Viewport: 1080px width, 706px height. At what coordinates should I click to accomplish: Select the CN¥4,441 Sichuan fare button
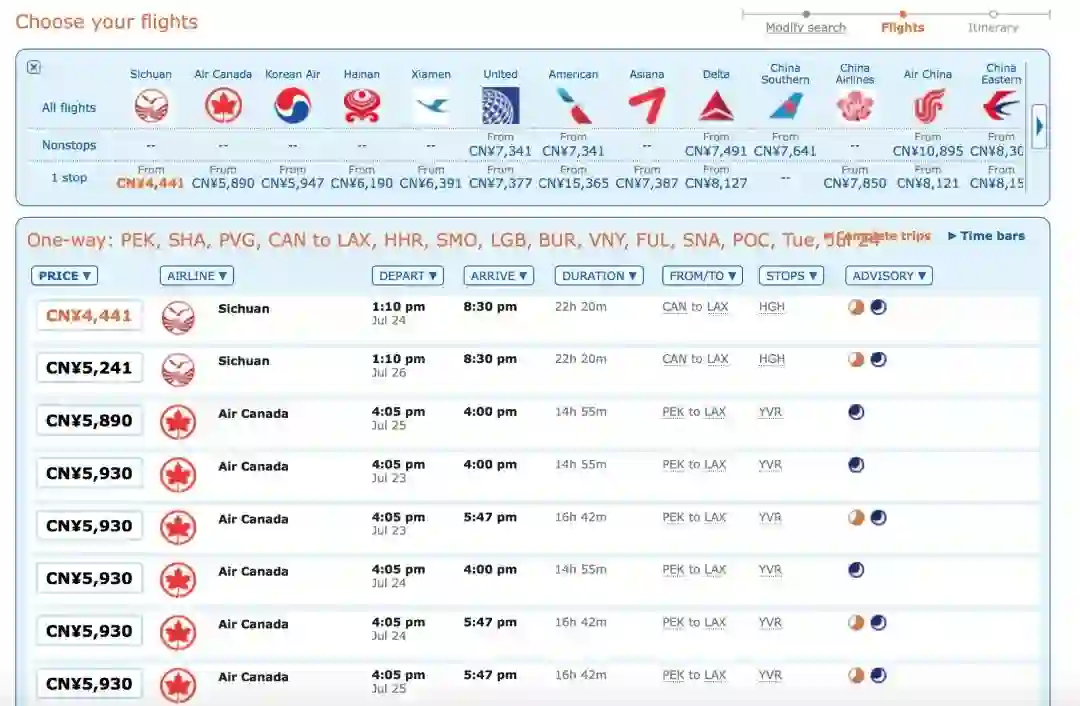click(89, 315)
